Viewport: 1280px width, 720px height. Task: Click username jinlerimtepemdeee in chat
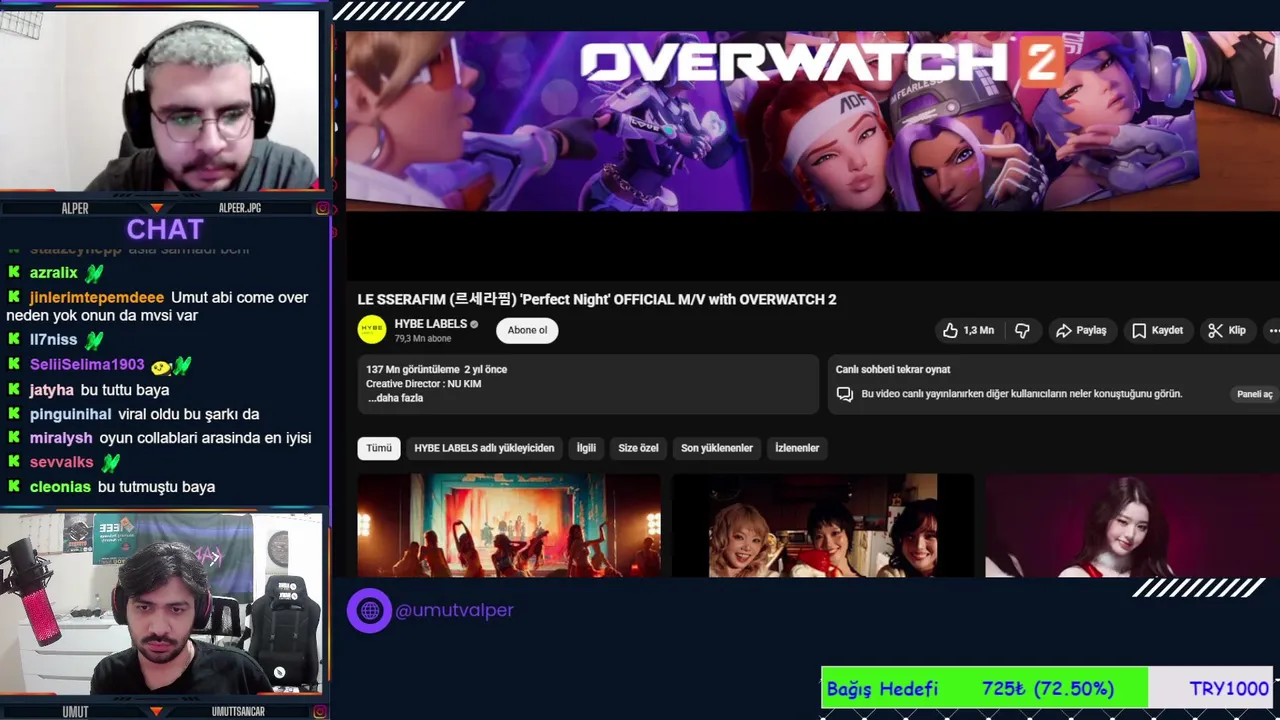click(x=97, y=297)
